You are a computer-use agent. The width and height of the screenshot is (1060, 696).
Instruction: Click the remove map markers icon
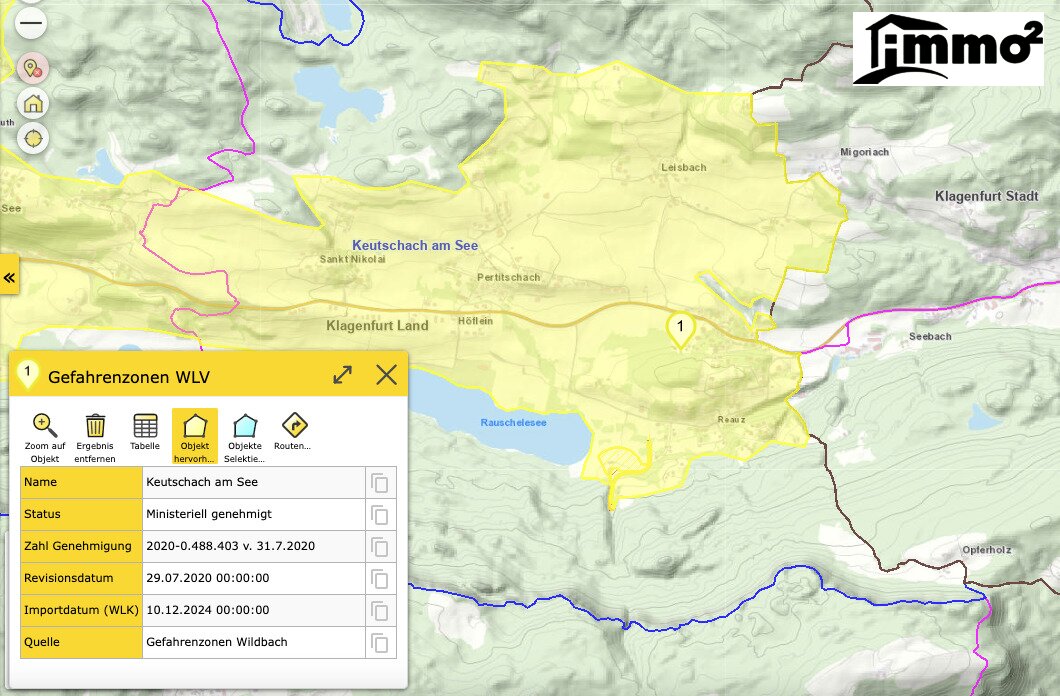click(x=32, y=68)
